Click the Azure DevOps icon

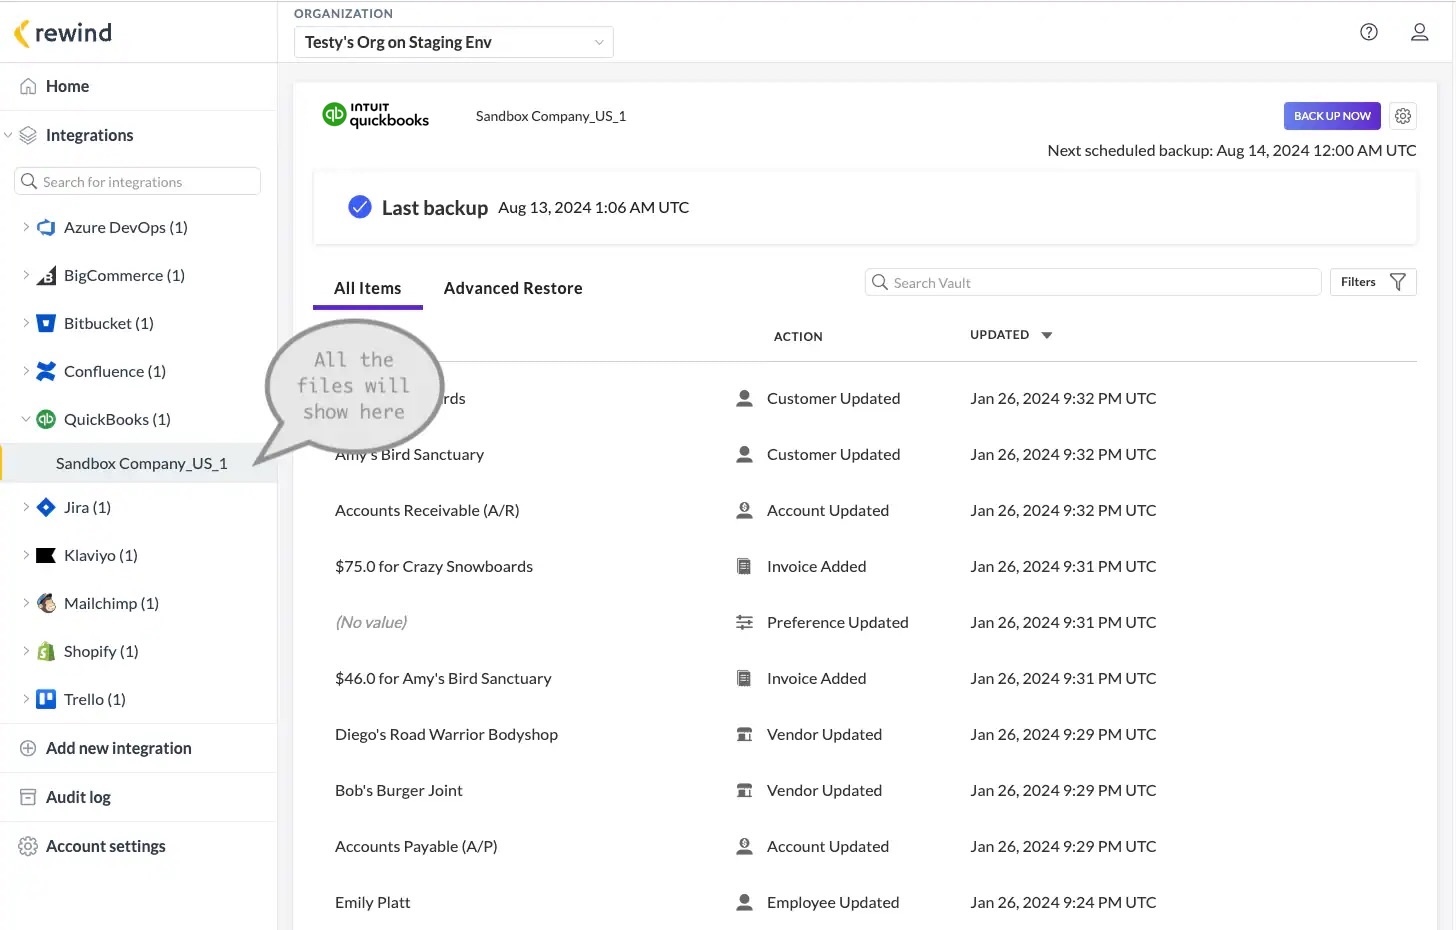46,227
